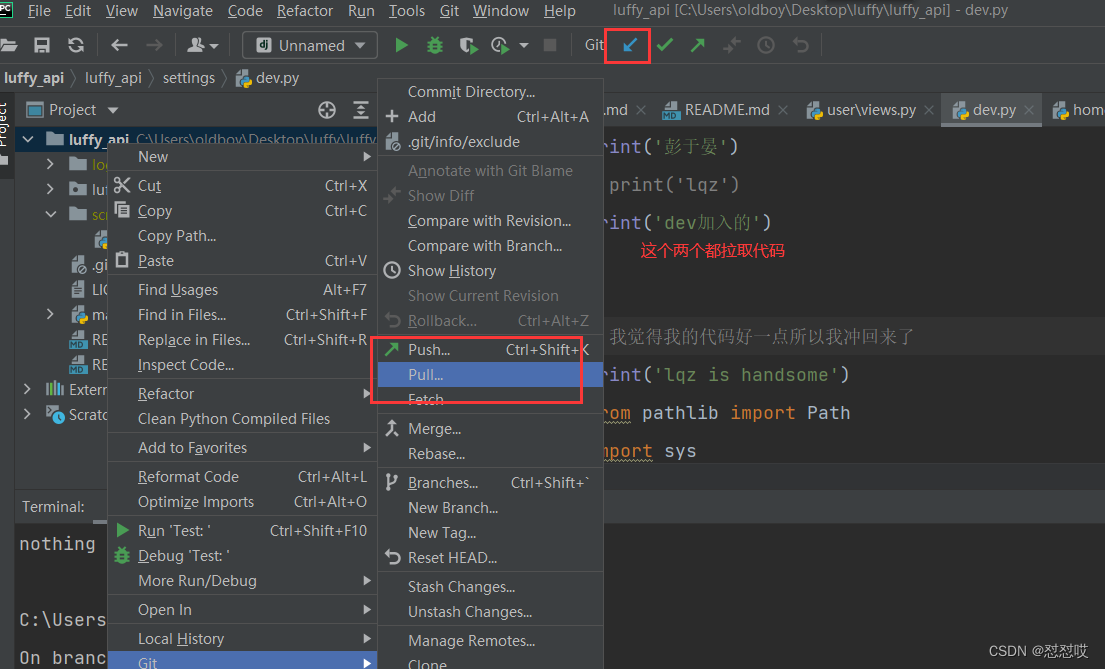This screenshot has width=1105, height=669.
Task: Open the Refactor menu in menu bar
Action: pos(304,11)
